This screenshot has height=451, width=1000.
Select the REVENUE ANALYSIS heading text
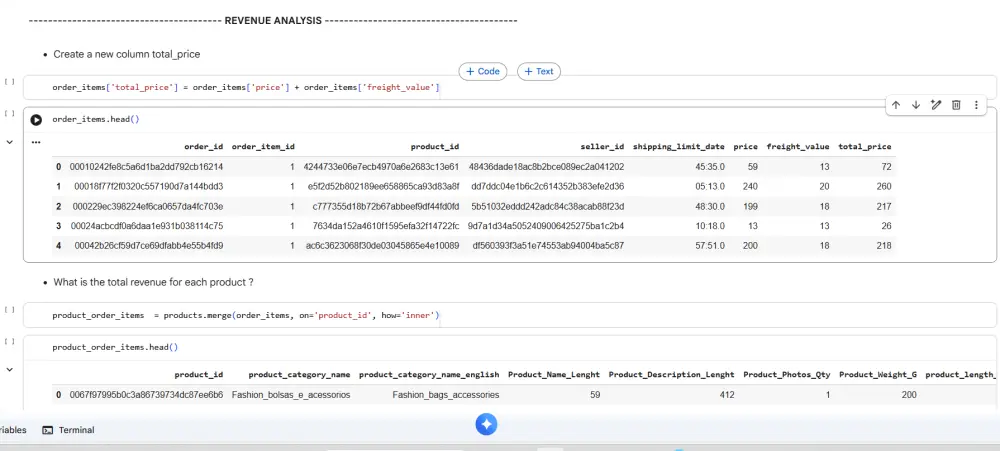point(273,21)
